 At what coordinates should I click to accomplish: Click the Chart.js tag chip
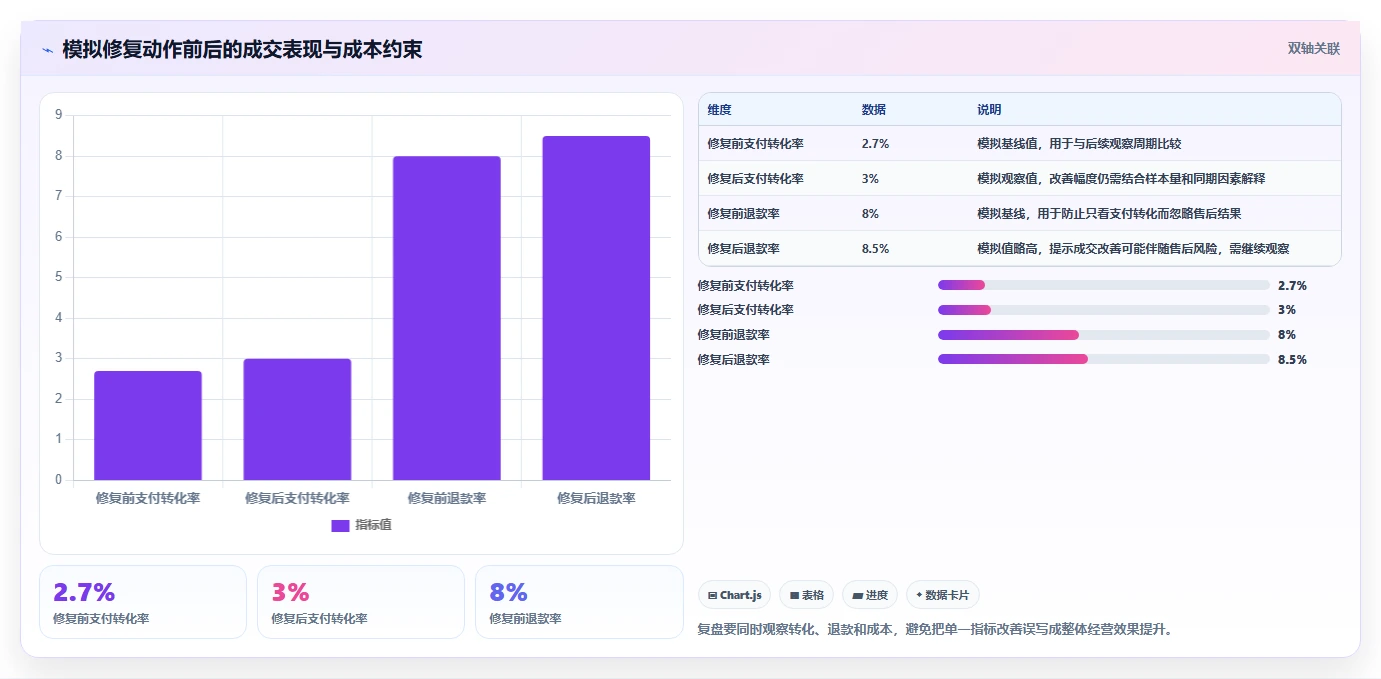734,595
